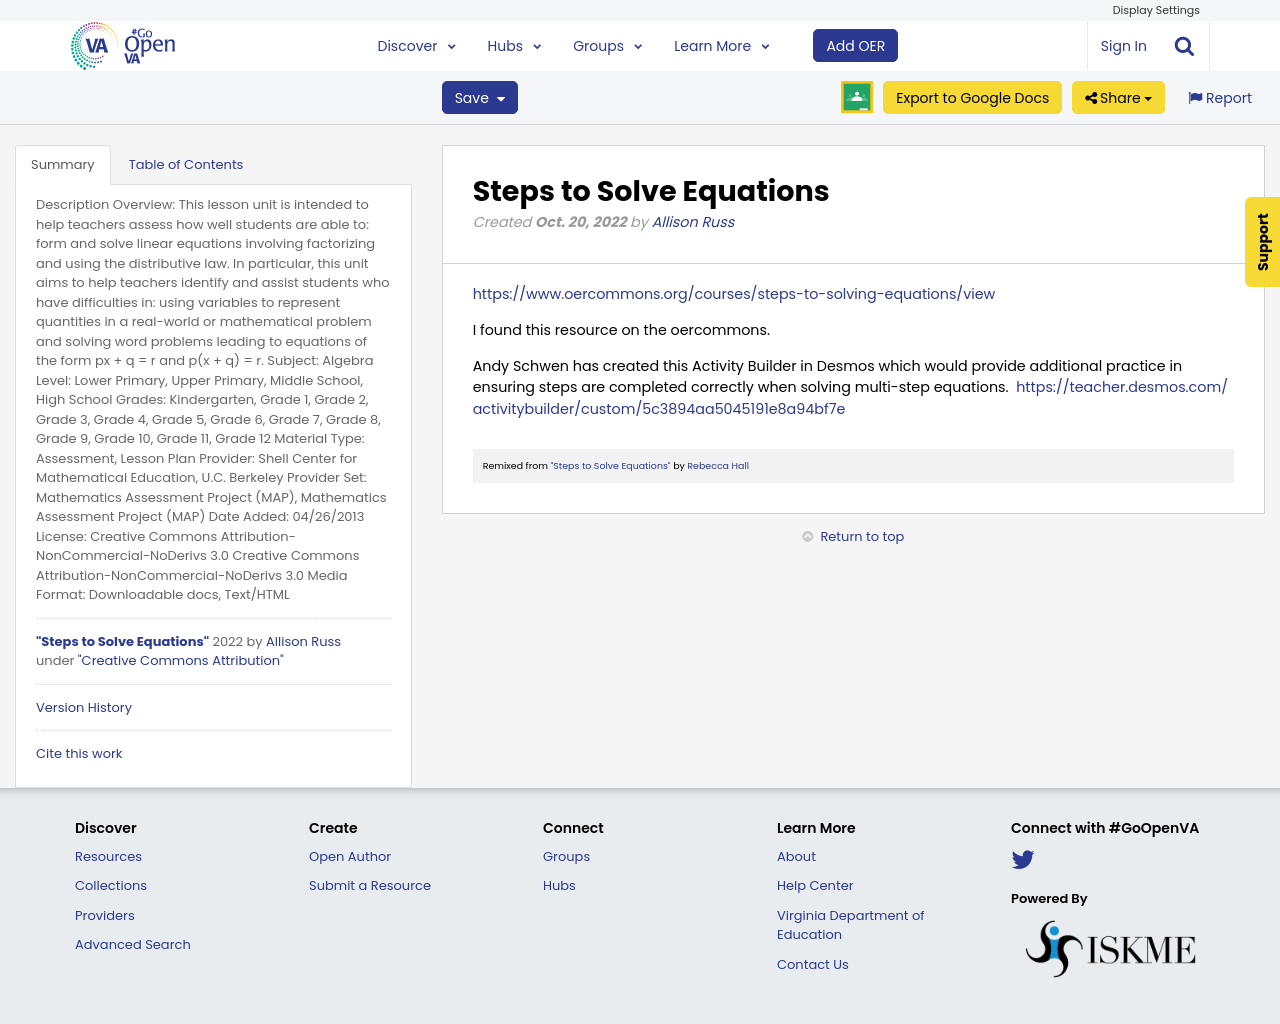Open the Discover navigation dropdown

[x=415, y=44]
